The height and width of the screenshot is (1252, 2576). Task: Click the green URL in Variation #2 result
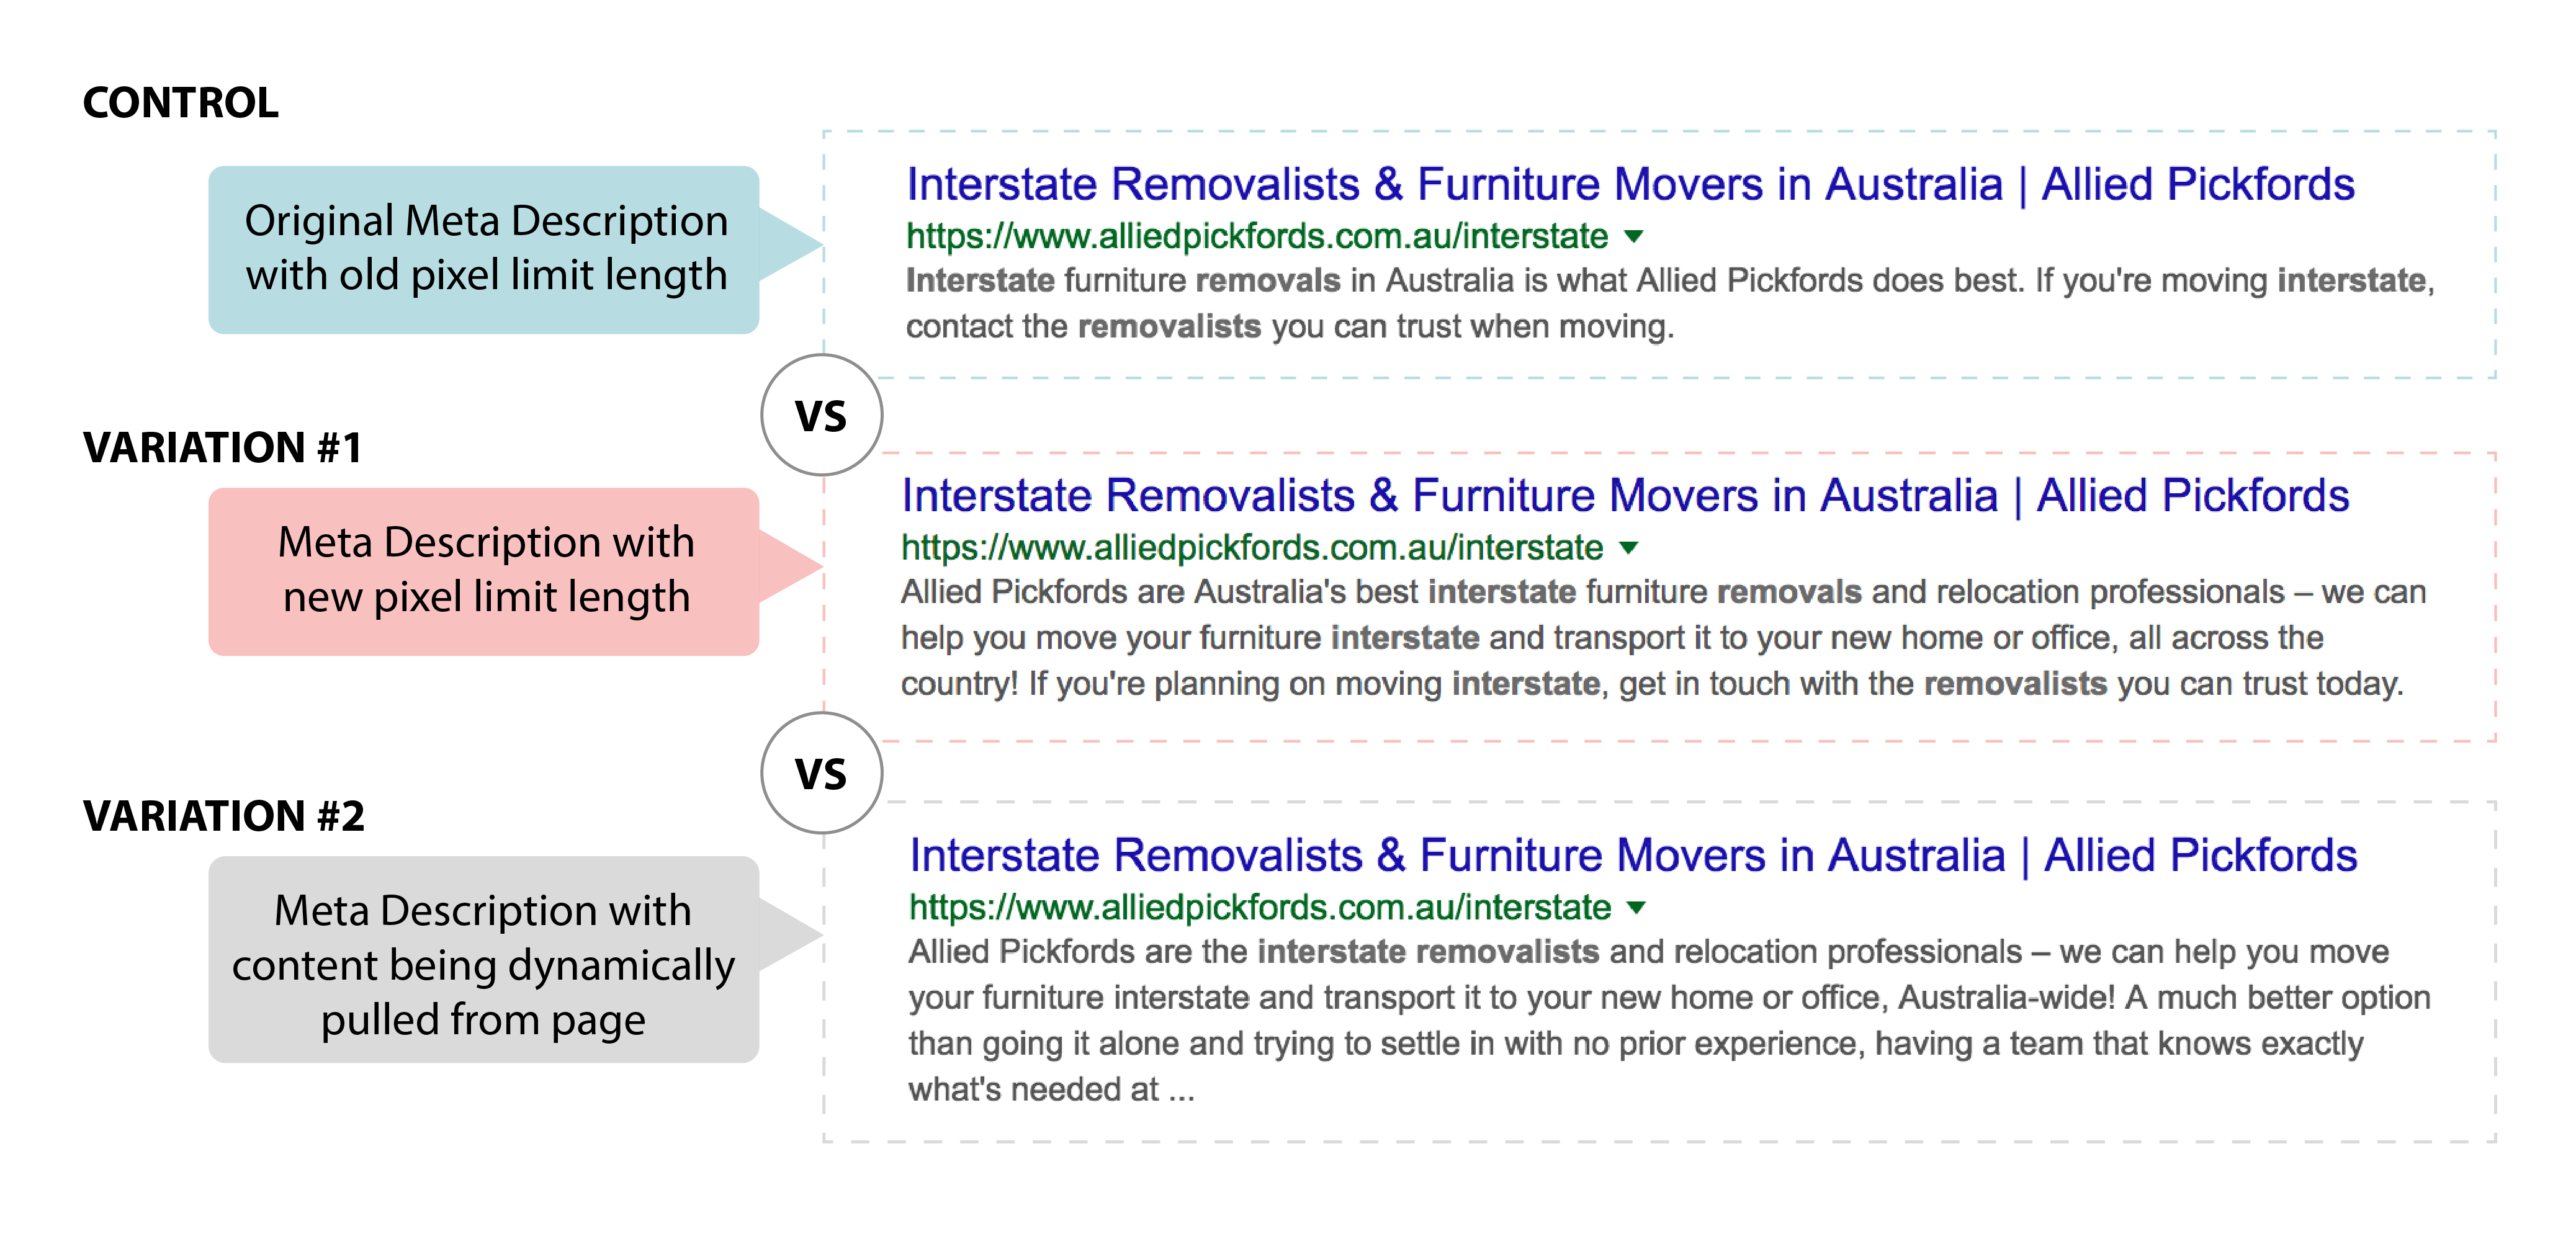(x=1259, y=908)
